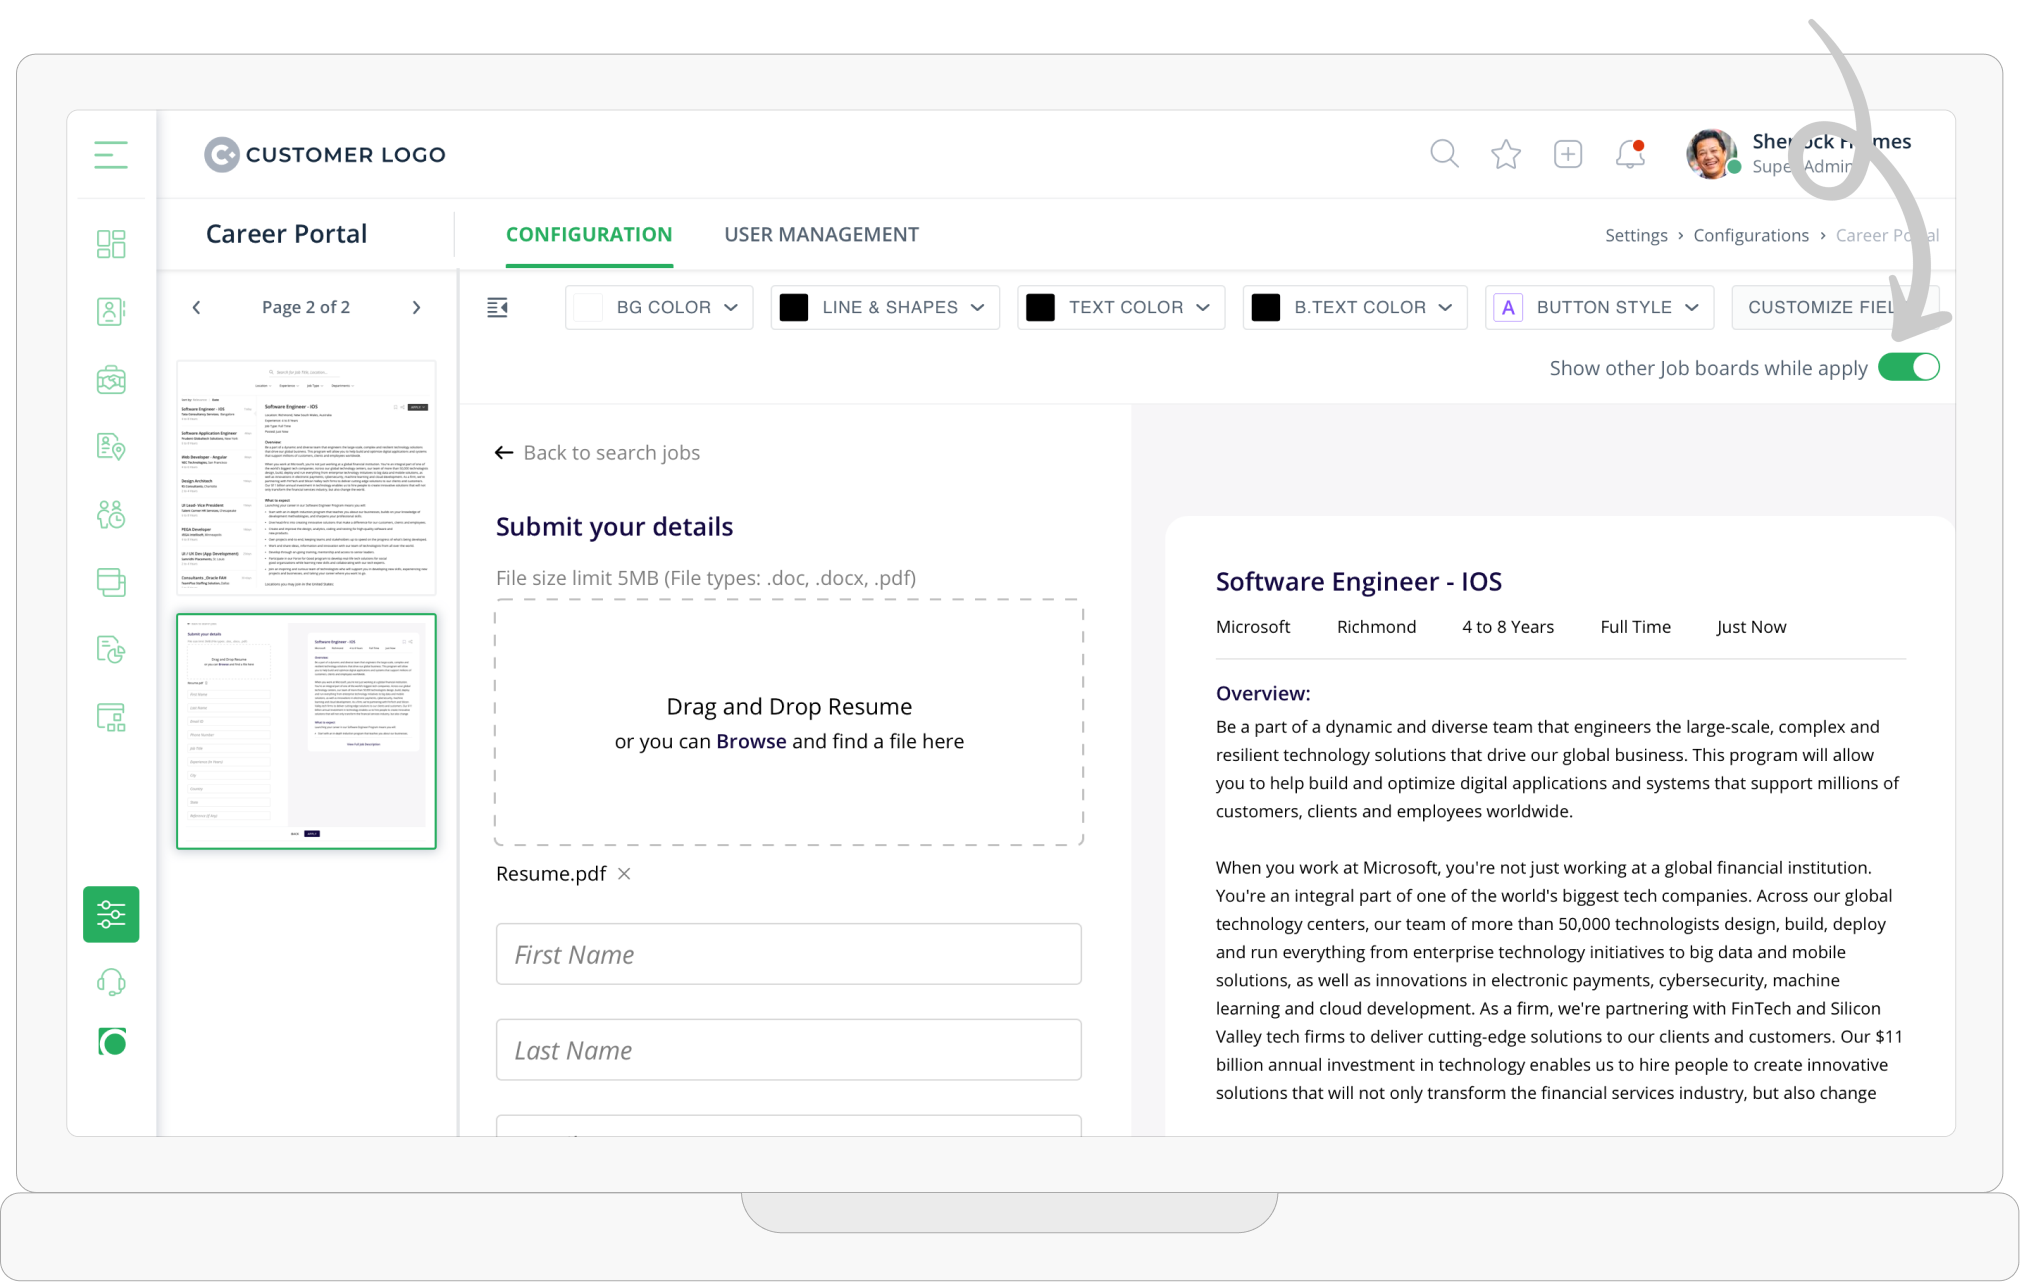
Task: Collapse the page panel toggle icon
Action: 497,307
